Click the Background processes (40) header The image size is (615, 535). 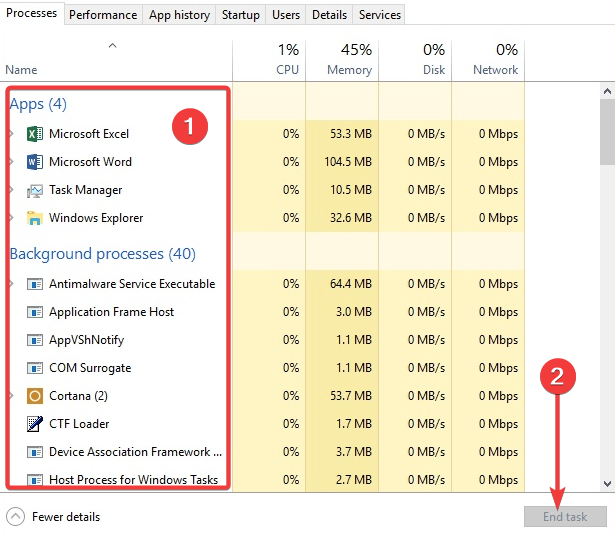tap(103, 254)
